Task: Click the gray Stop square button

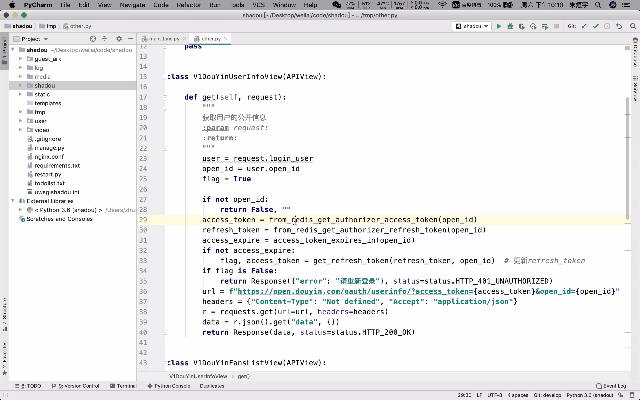Action: coord(556,26)
